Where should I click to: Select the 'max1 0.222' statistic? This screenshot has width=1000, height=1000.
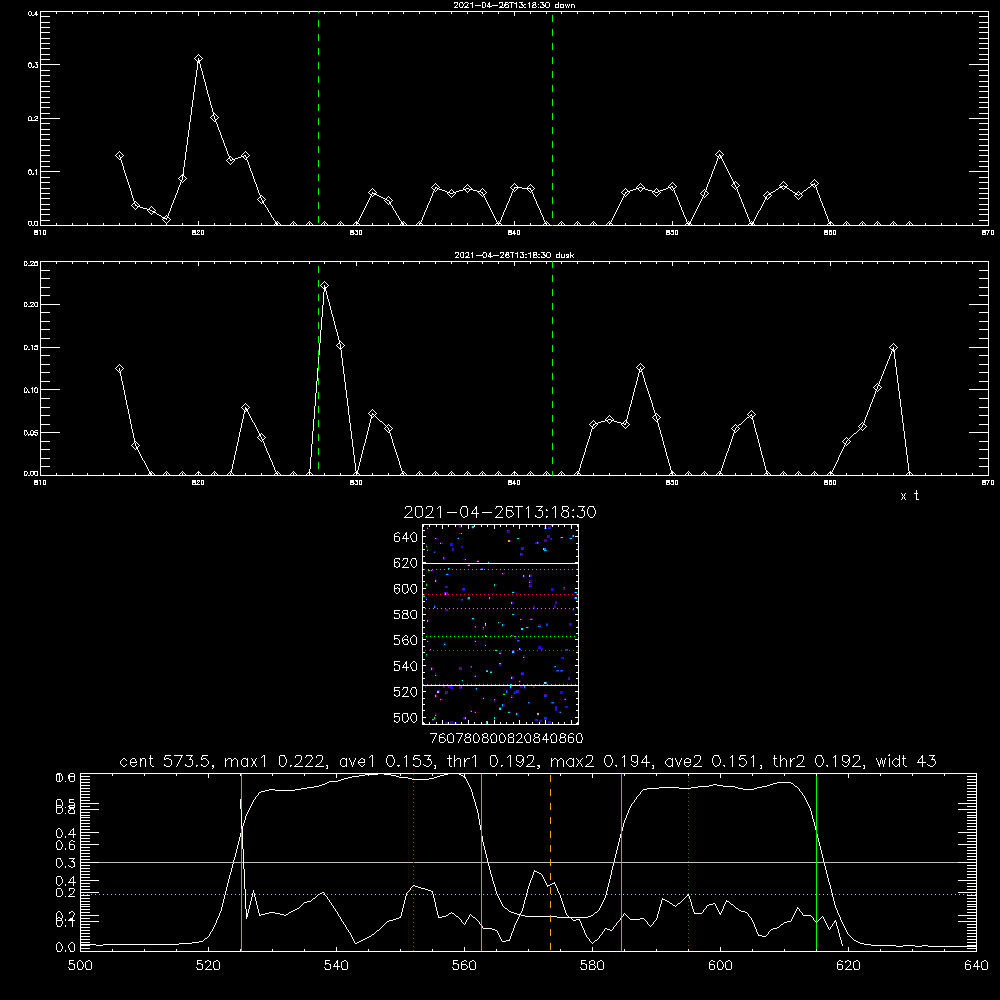[x=275, y=761]
